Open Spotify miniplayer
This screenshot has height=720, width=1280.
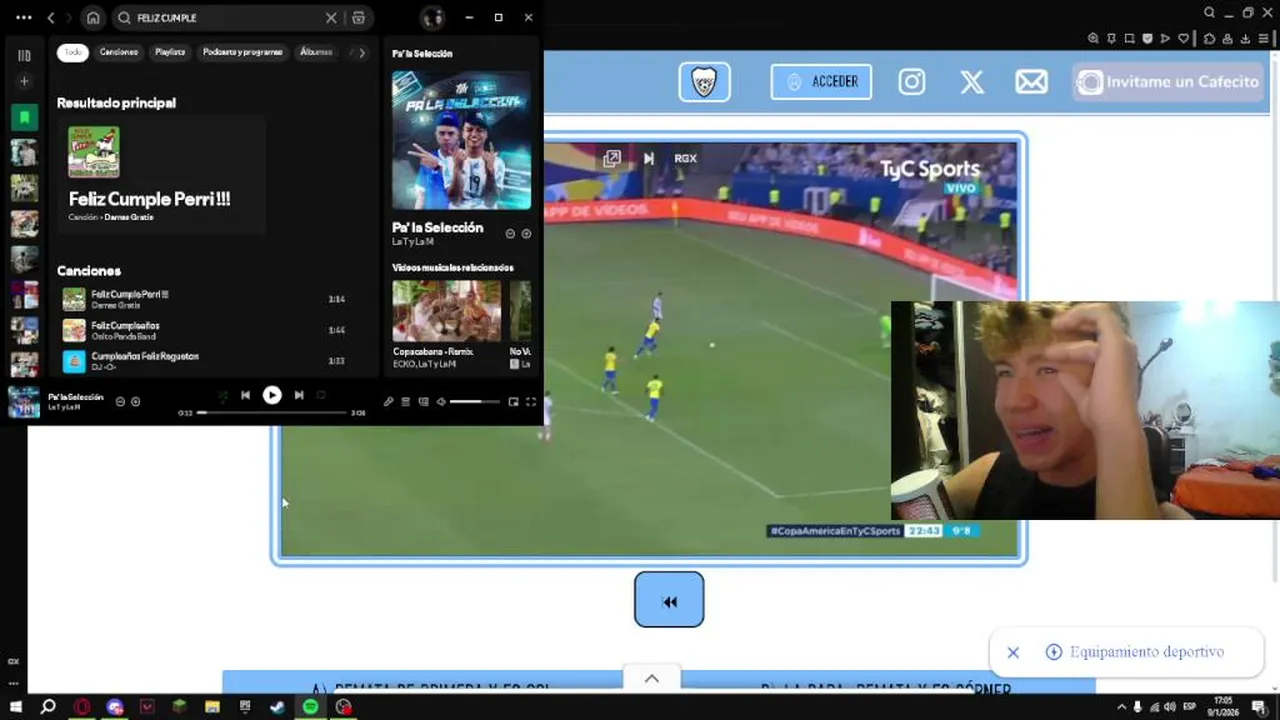pyautogui.click(x=513, y=402)
